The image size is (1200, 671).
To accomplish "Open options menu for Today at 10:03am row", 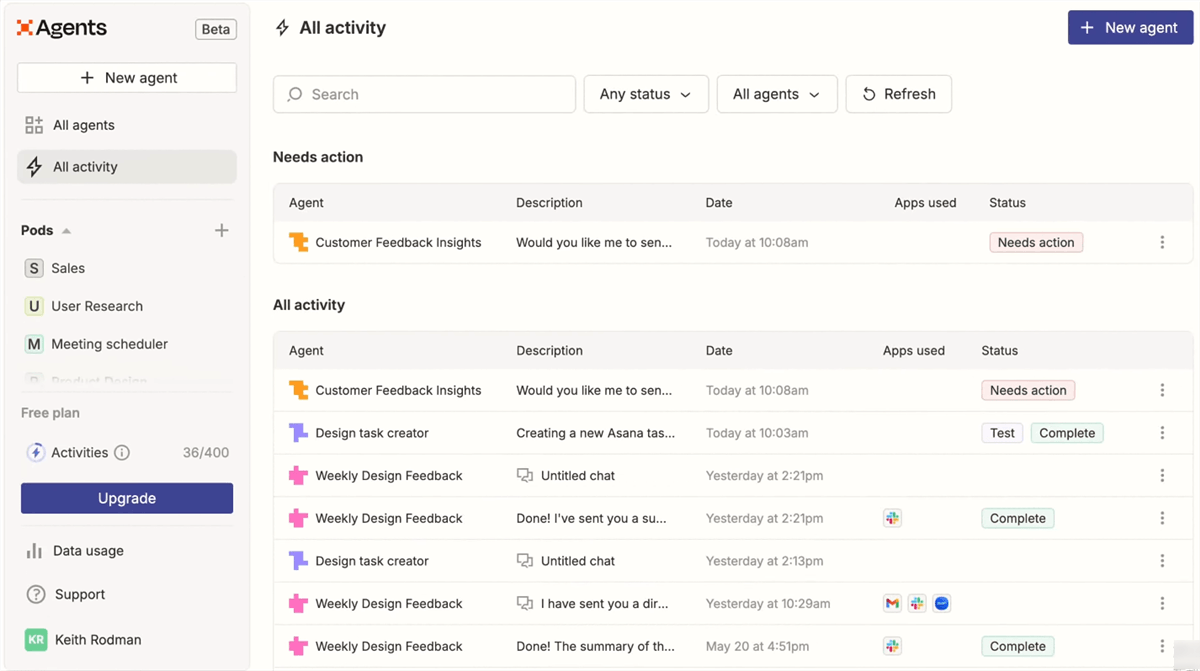I will pos(1162,433).
